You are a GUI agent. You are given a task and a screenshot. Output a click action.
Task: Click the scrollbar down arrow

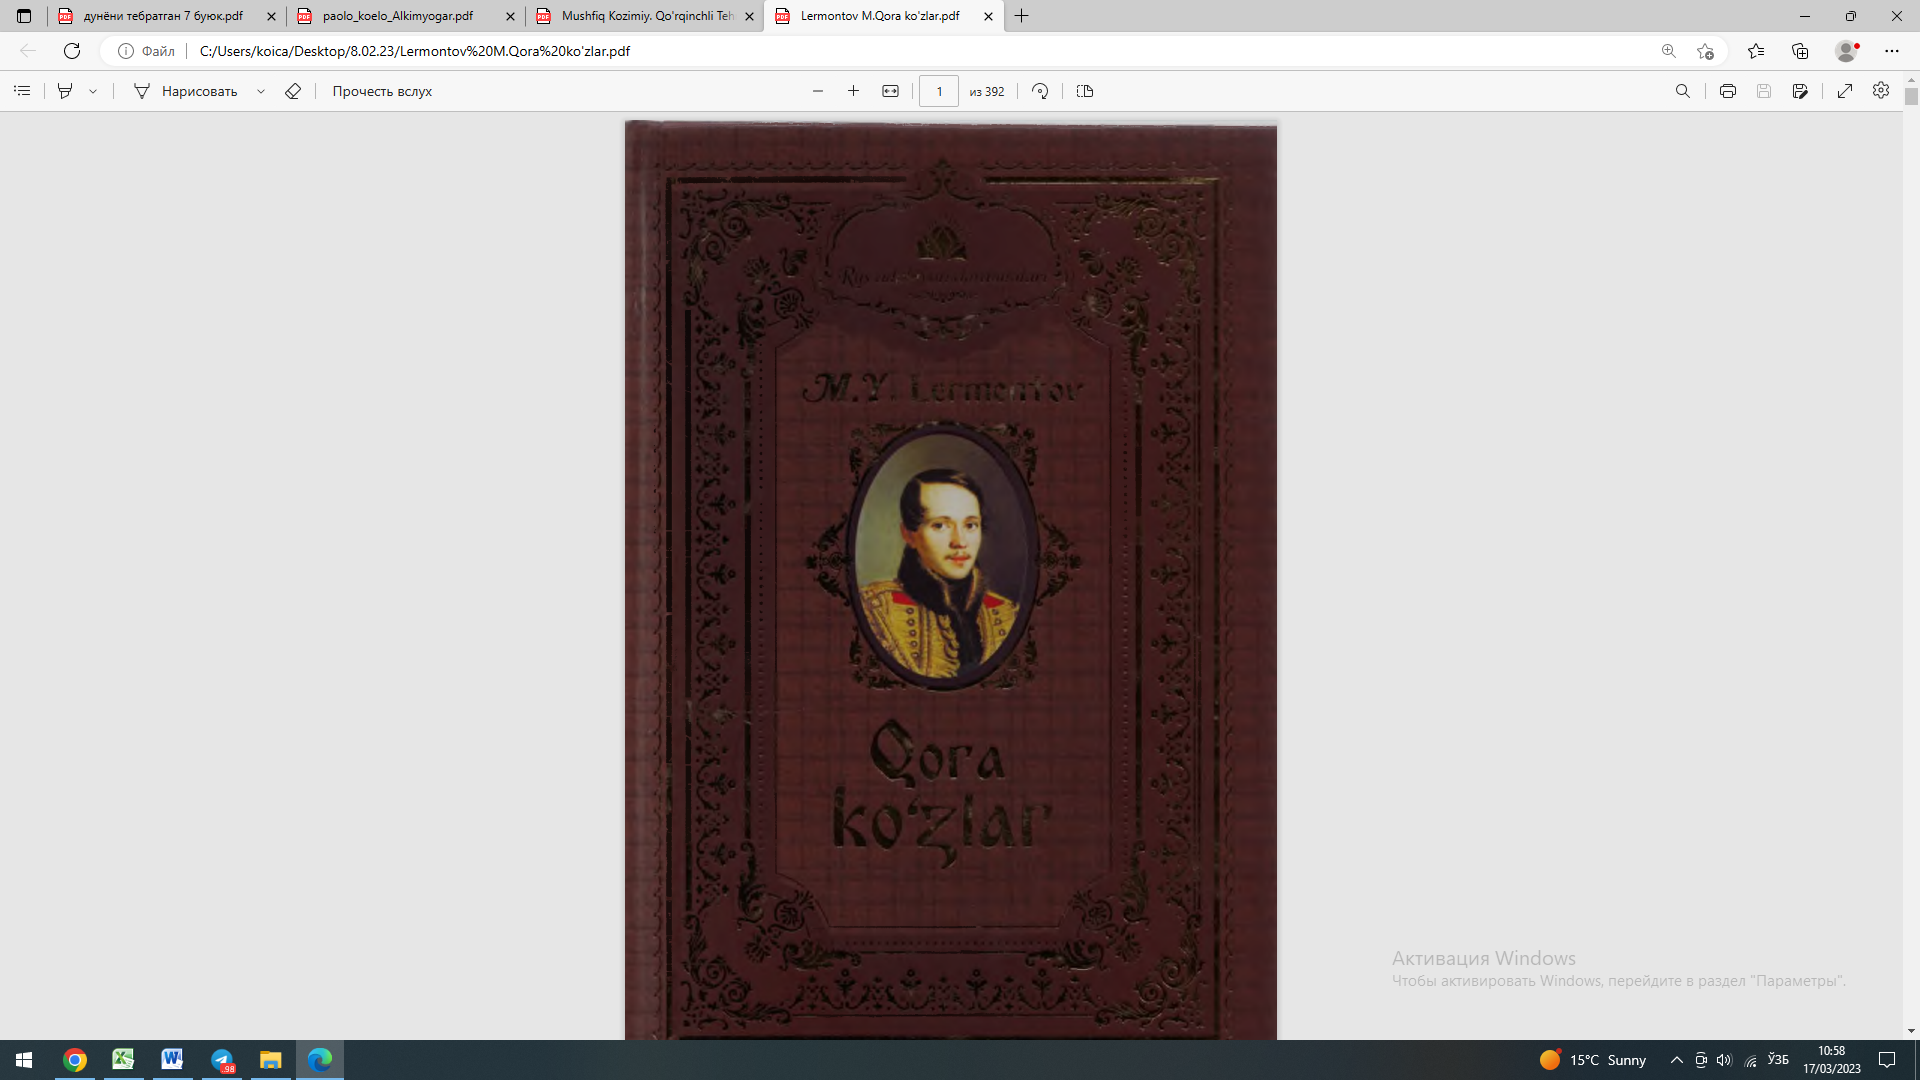click(1911, 1031)
